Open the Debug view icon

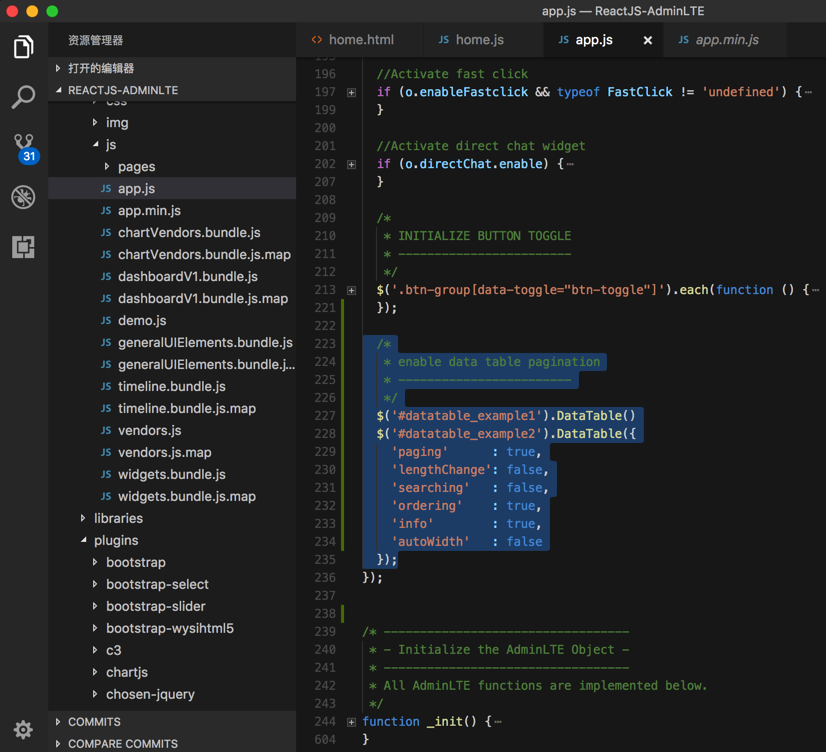[23, 197]
